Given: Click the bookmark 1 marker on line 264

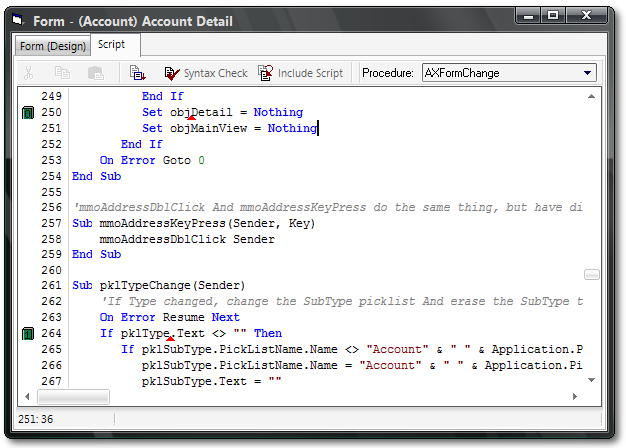Looking at the screenshot, I should click(x=28, y=334).
